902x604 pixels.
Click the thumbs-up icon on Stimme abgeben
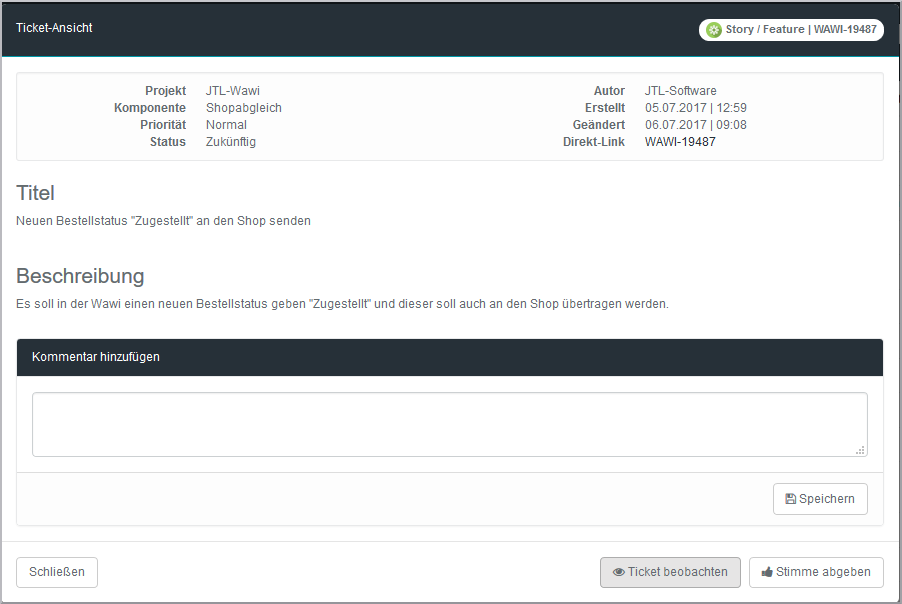767,573
